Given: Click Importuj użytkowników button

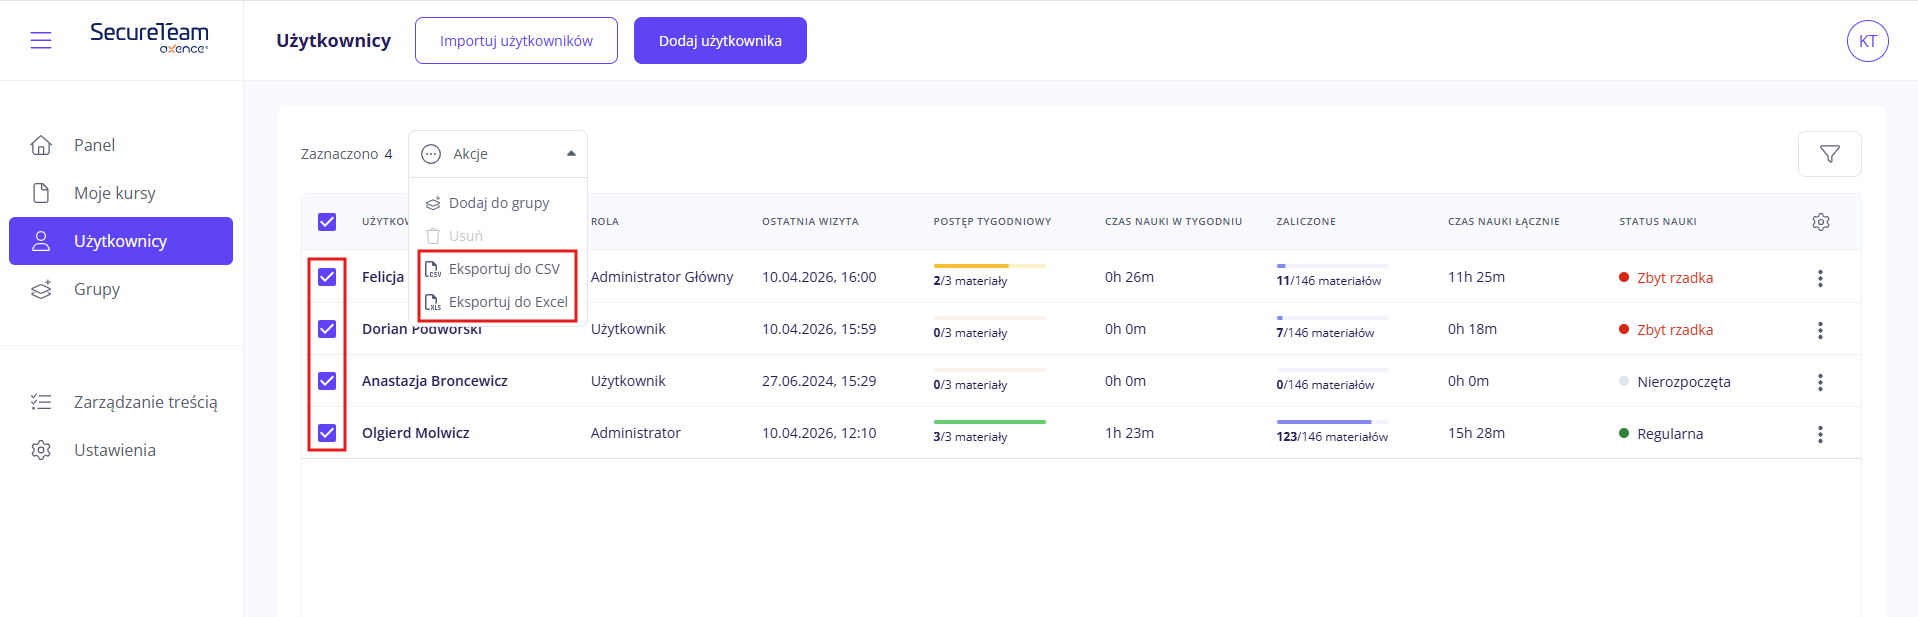Looking at the screenshot, I should pos(516,41).
